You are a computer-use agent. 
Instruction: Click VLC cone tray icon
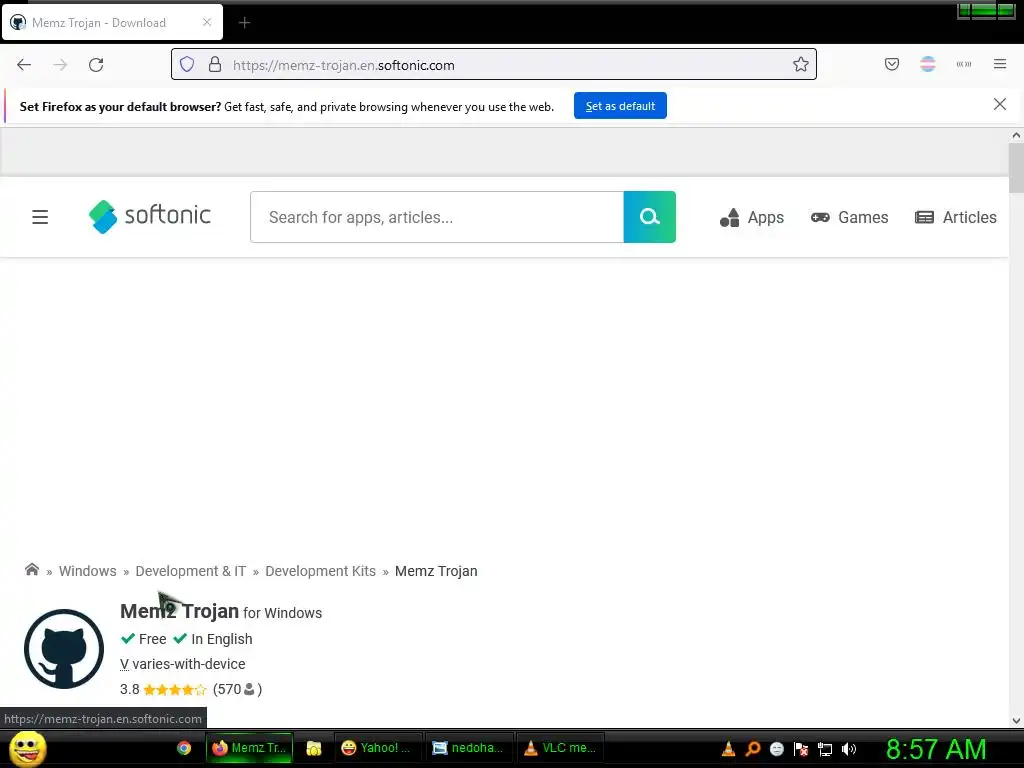(x=728, y=749)
